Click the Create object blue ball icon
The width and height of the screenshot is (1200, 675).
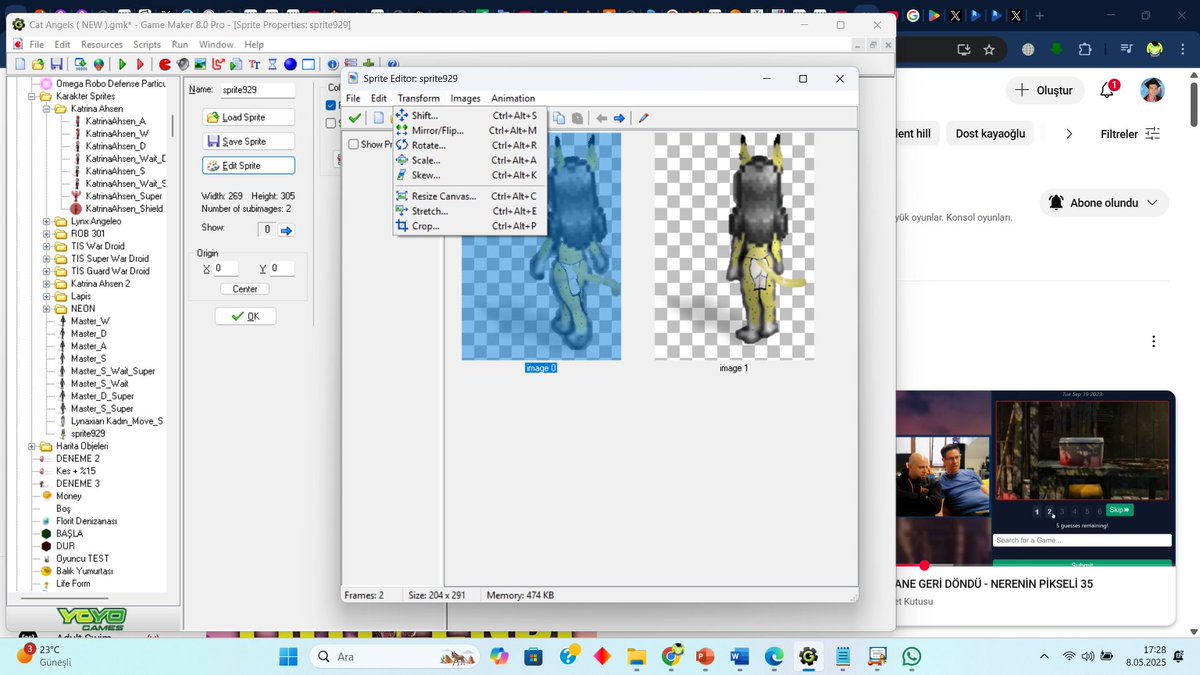pyautogui.click(x=290, y=64)
